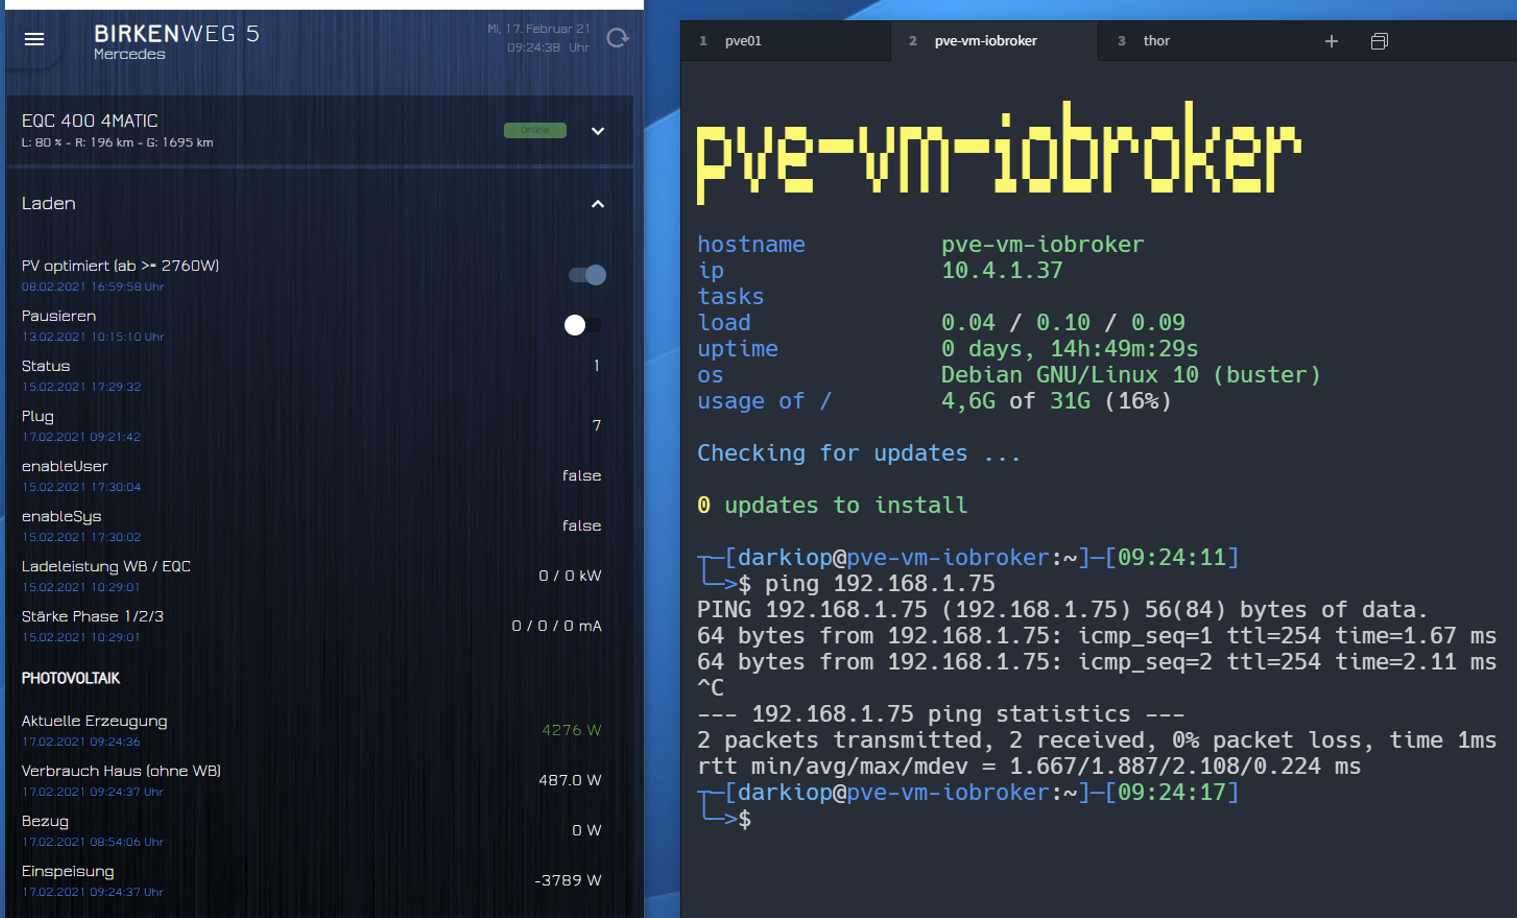Click the ping 192.168.1.75 command line
This screenshot has width=1517, height=918.
(x=879, y=583)
